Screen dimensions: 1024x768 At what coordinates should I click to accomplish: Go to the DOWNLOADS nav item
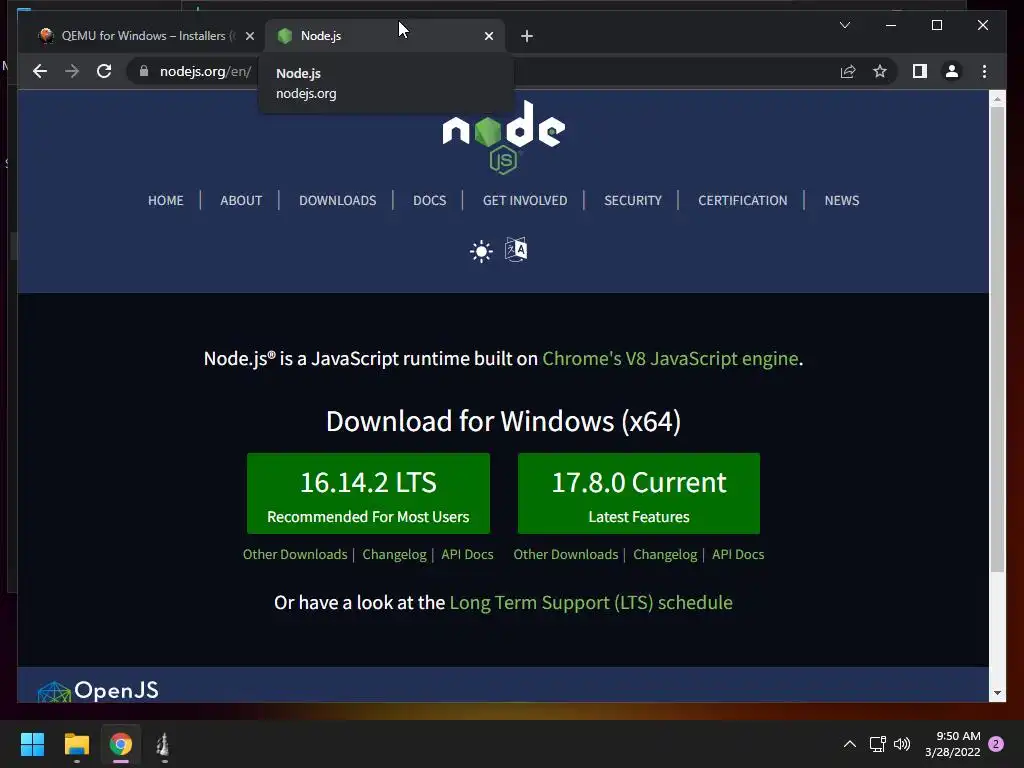click(x=338, y=200)
